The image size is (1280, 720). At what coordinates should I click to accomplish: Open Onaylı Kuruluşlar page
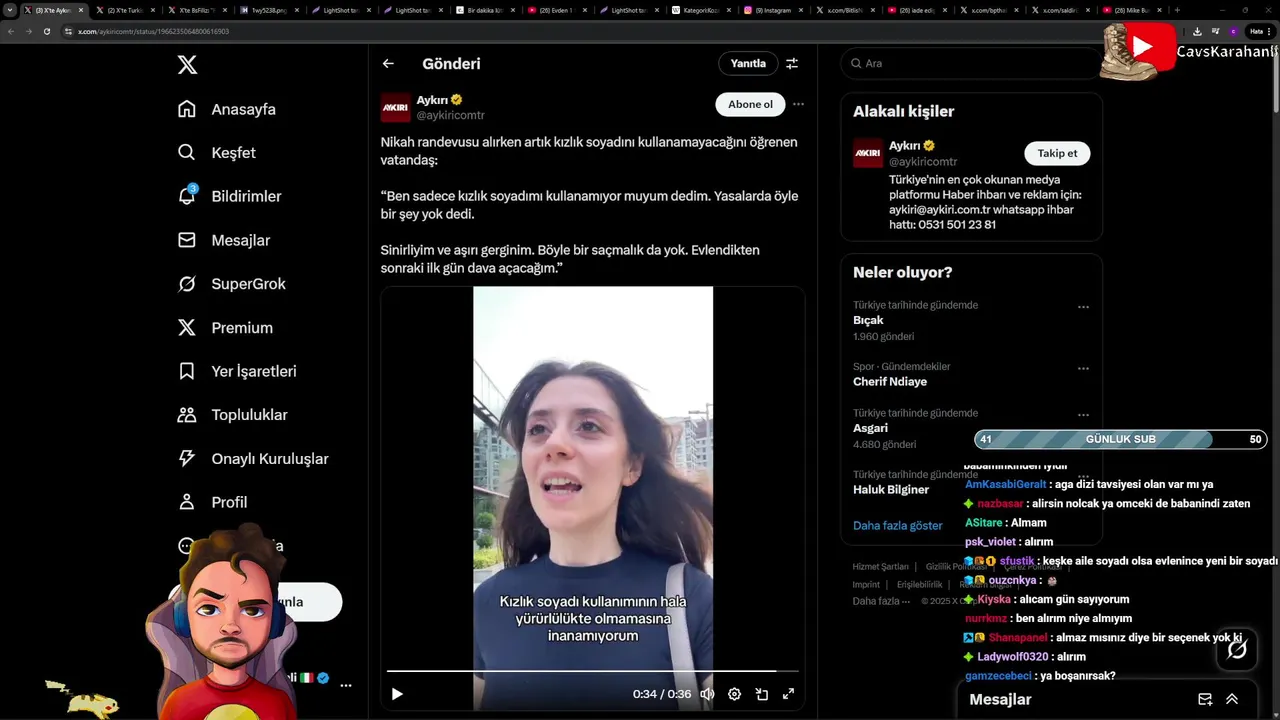253,458
